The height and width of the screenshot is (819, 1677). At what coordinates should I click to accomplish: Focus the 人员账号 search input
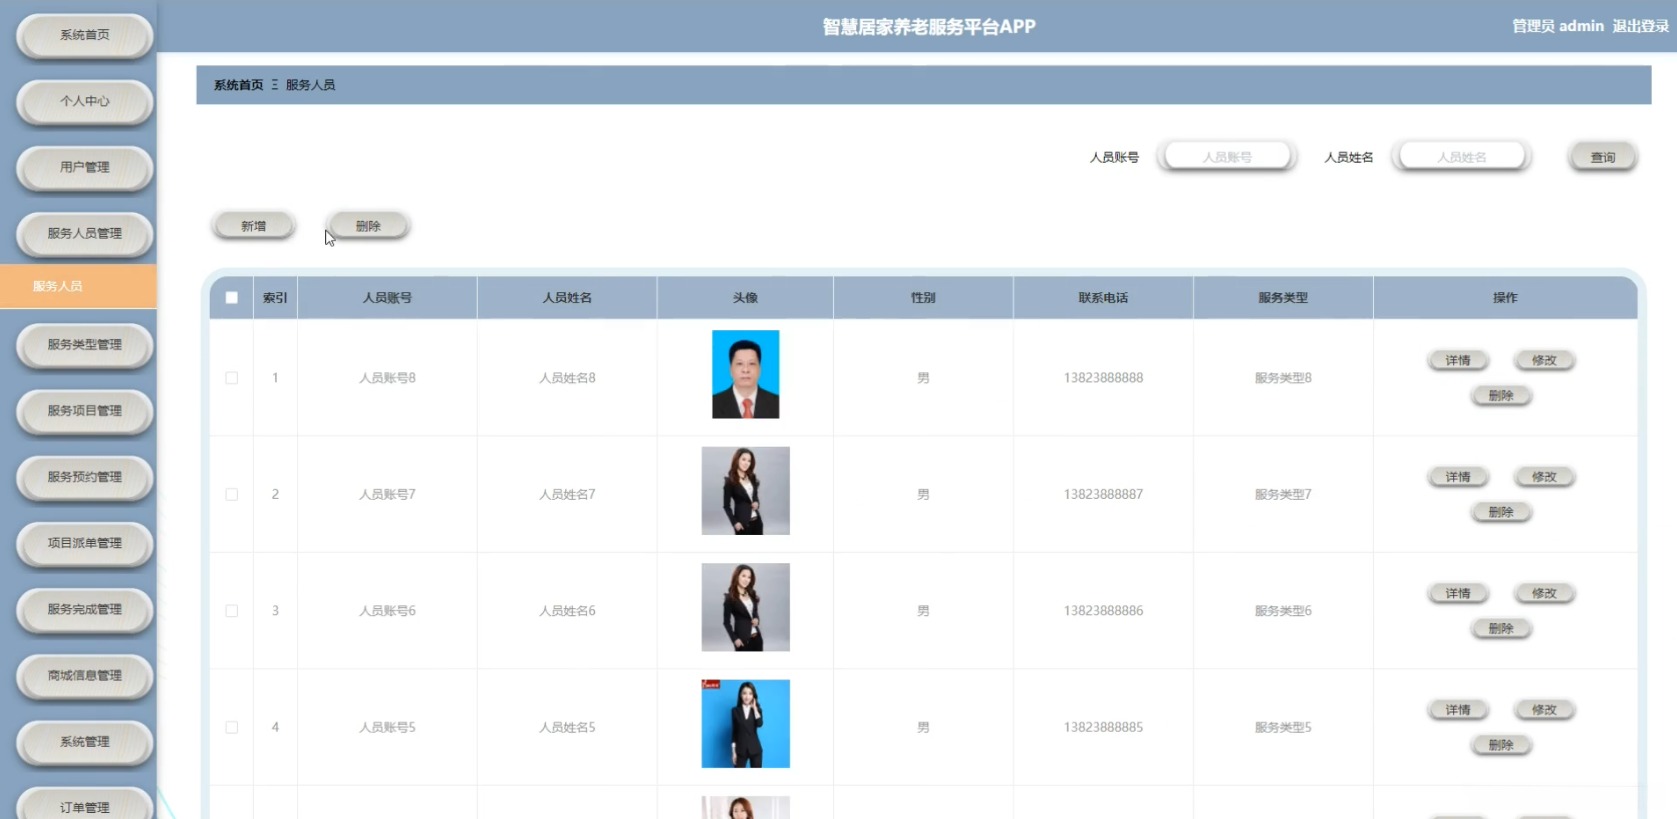click(1227, 157)
